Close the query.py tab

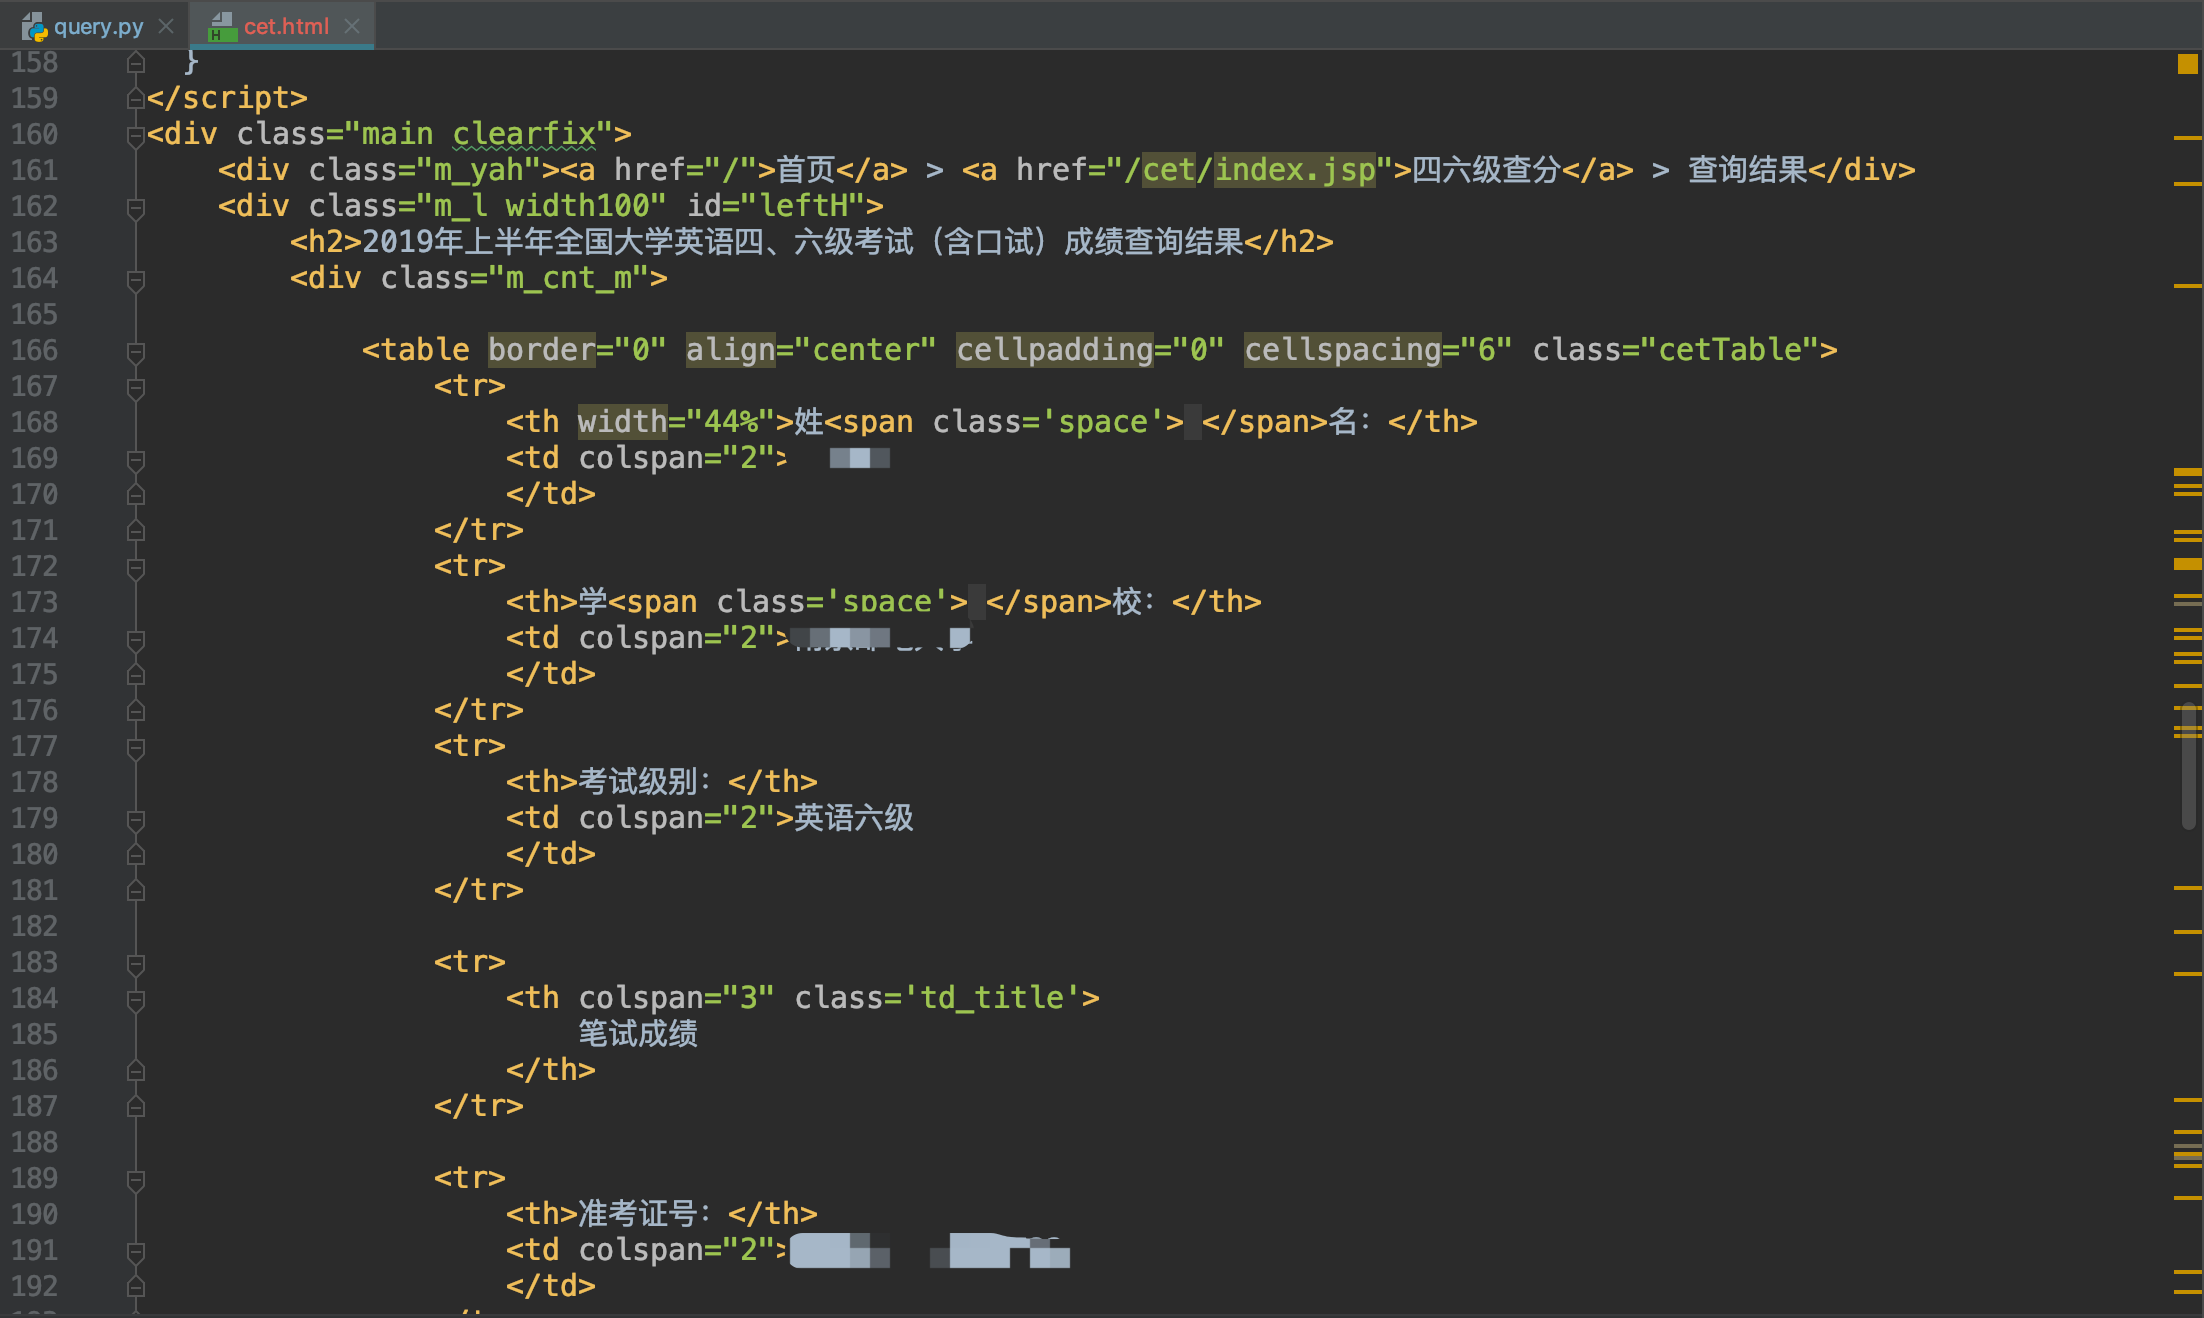coord(167,27)
